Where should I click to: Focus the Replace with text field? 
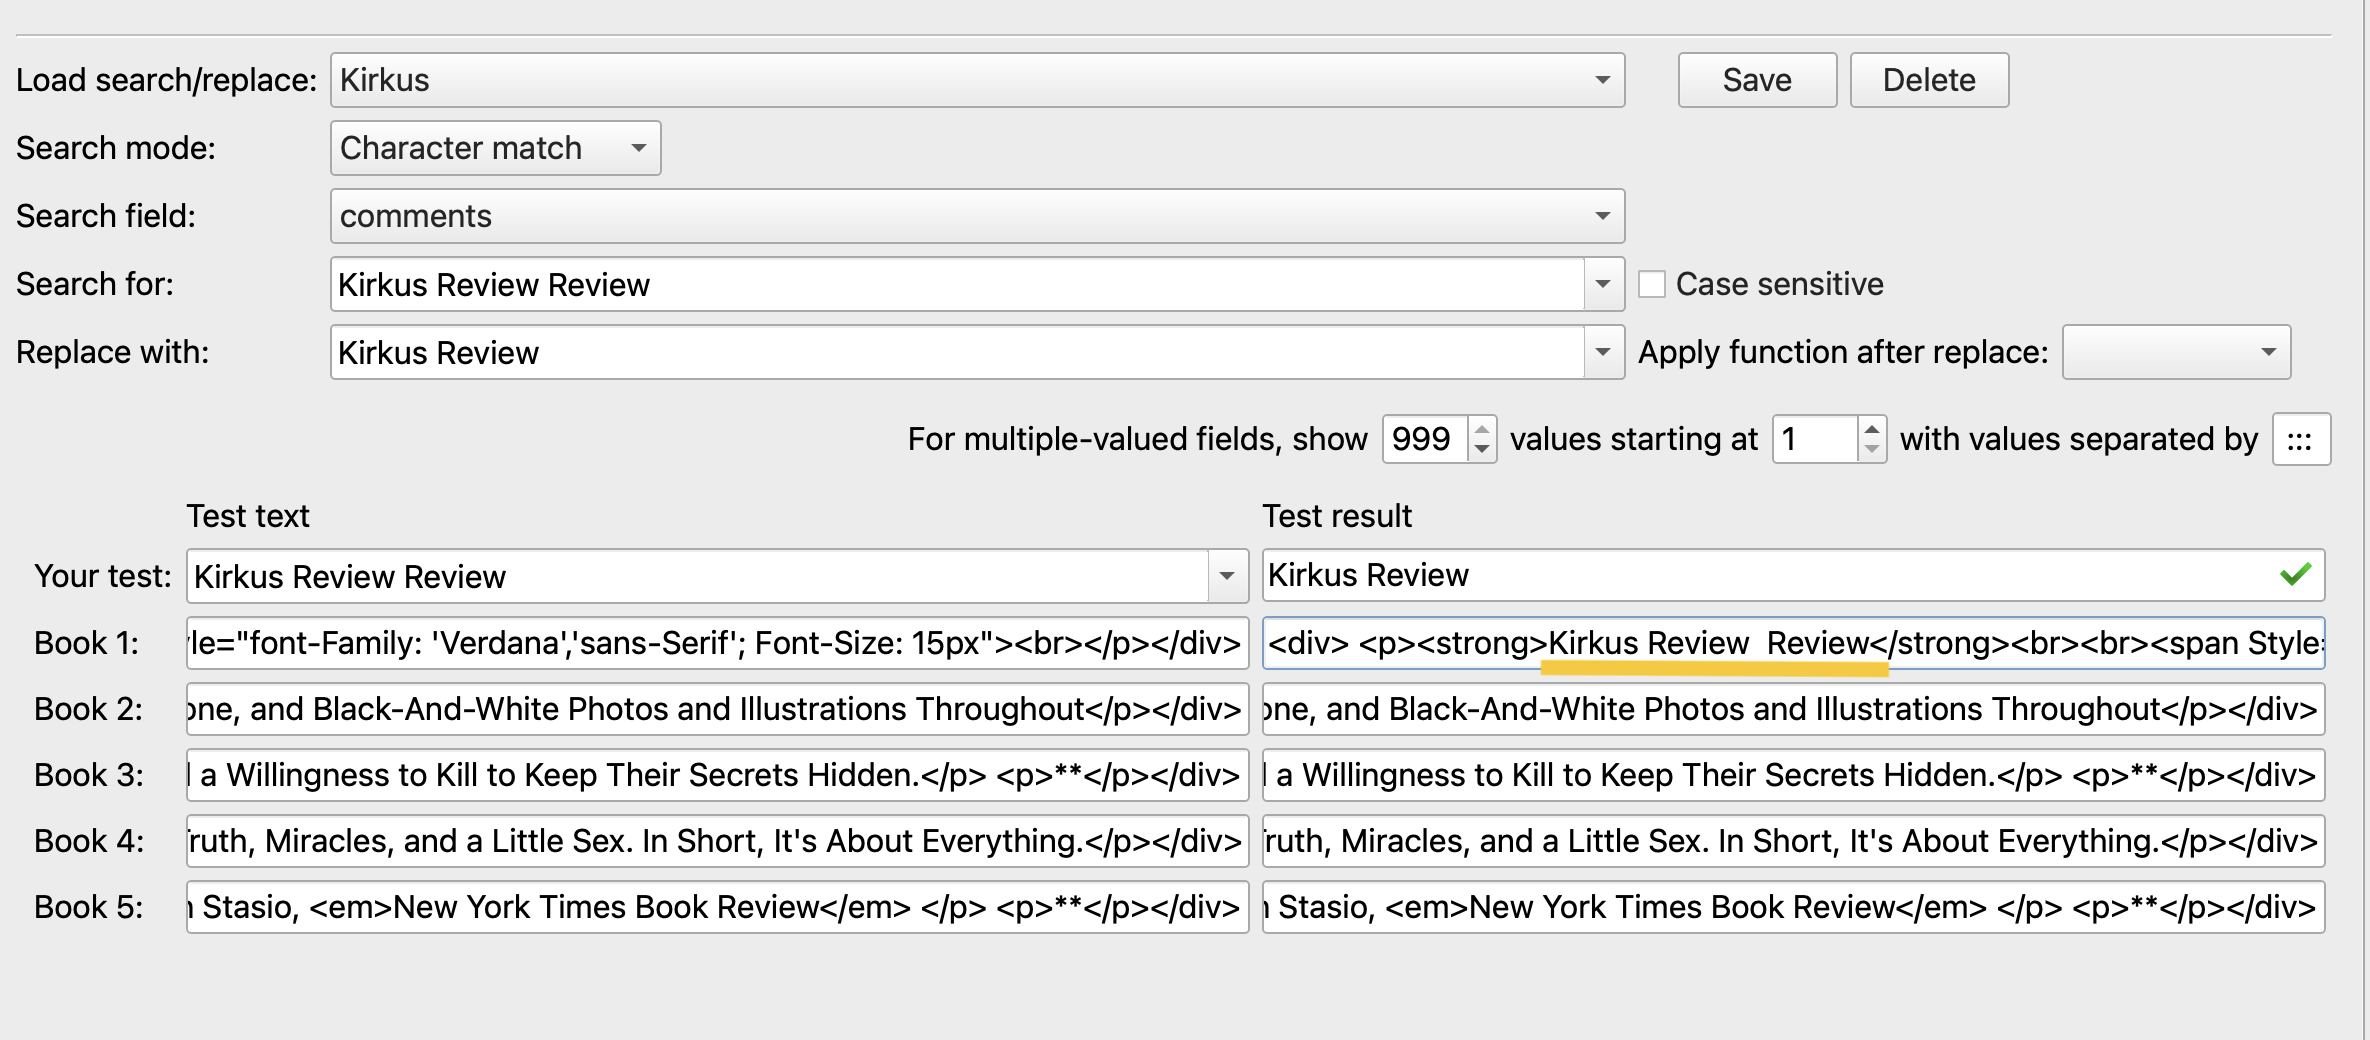click(x=955, y=353)
